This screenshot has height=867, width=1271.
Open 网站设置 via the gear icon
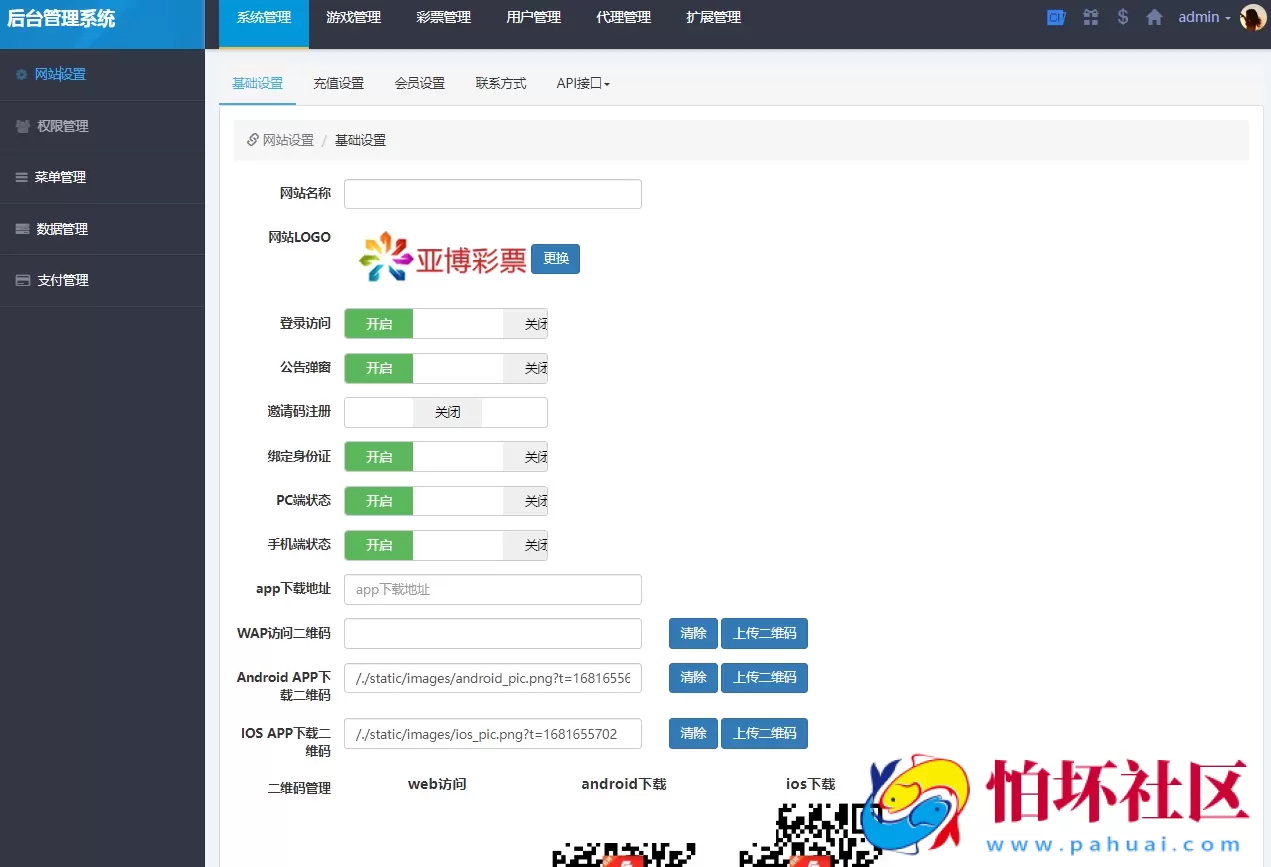coord(22,74)
